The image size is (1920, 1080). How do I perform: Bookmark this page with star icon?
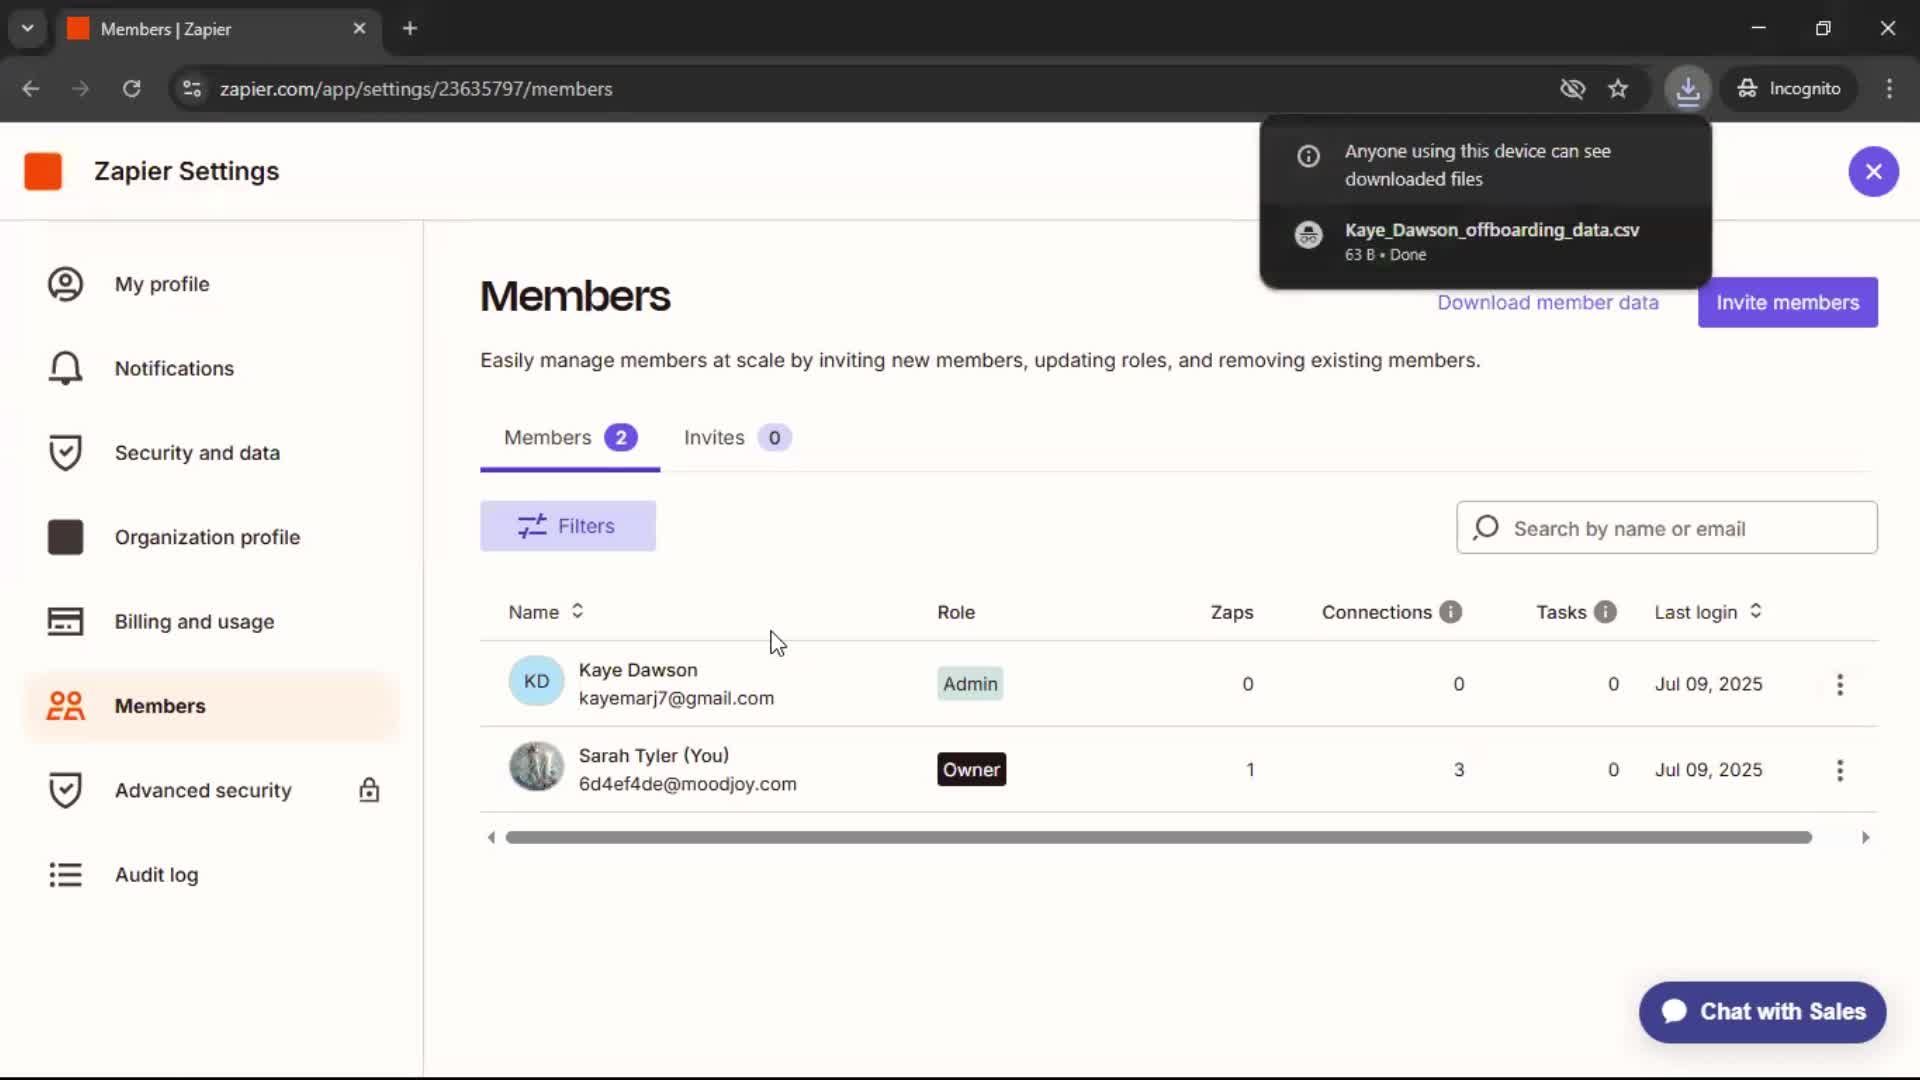(x=1618, y=89)
